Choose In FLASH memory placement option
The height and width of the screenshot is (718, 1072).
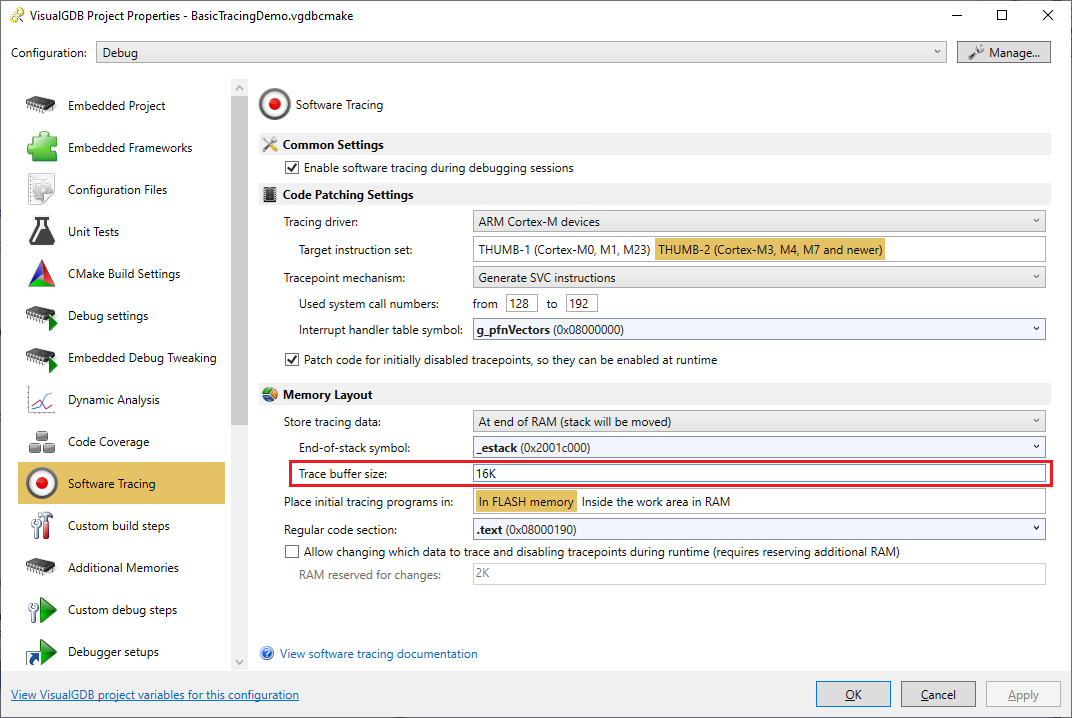click(x=526, y=502)
